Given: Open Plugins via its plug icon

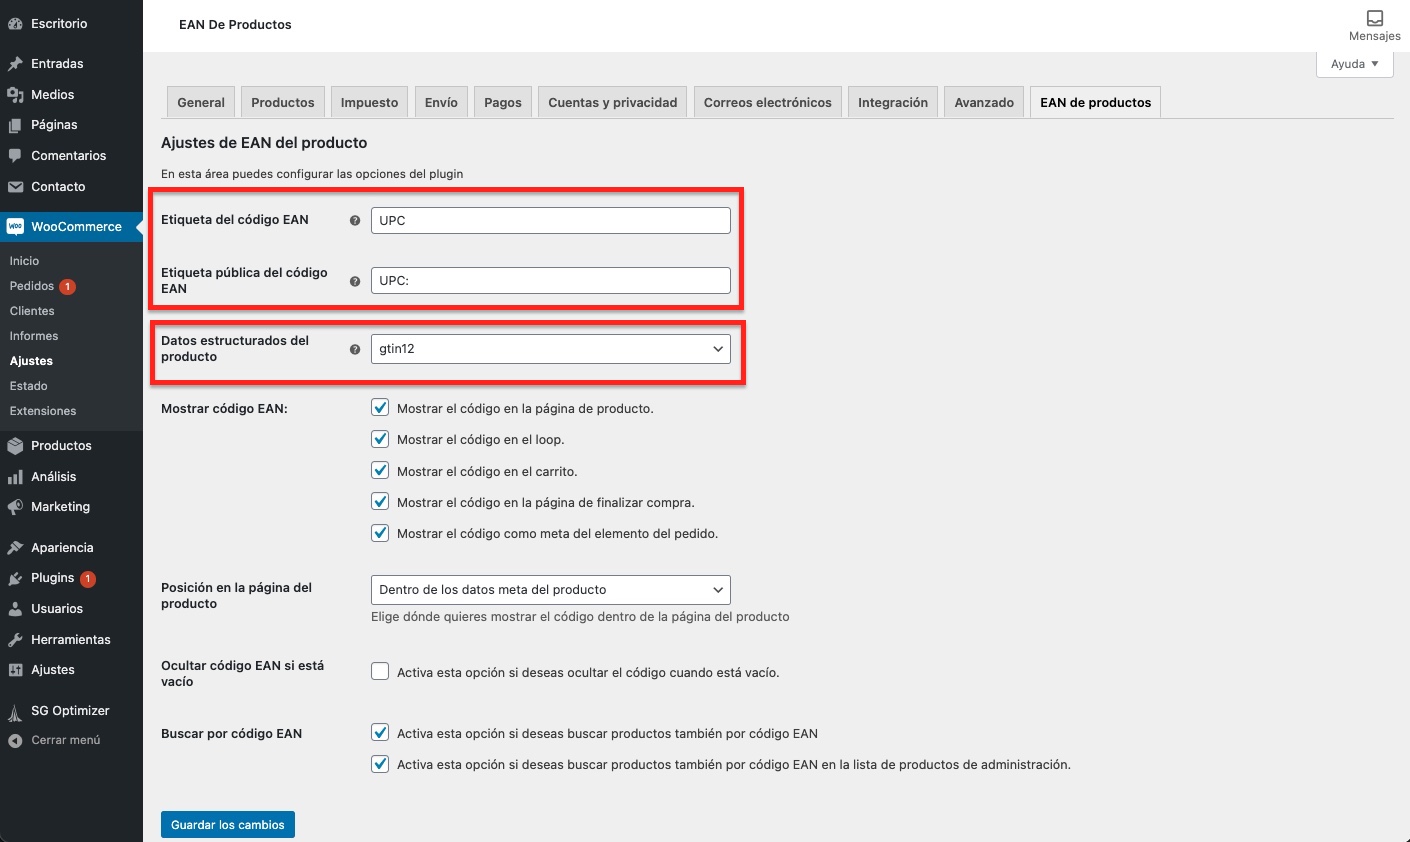Looking at the screenshot, I should tap(15, 578).
